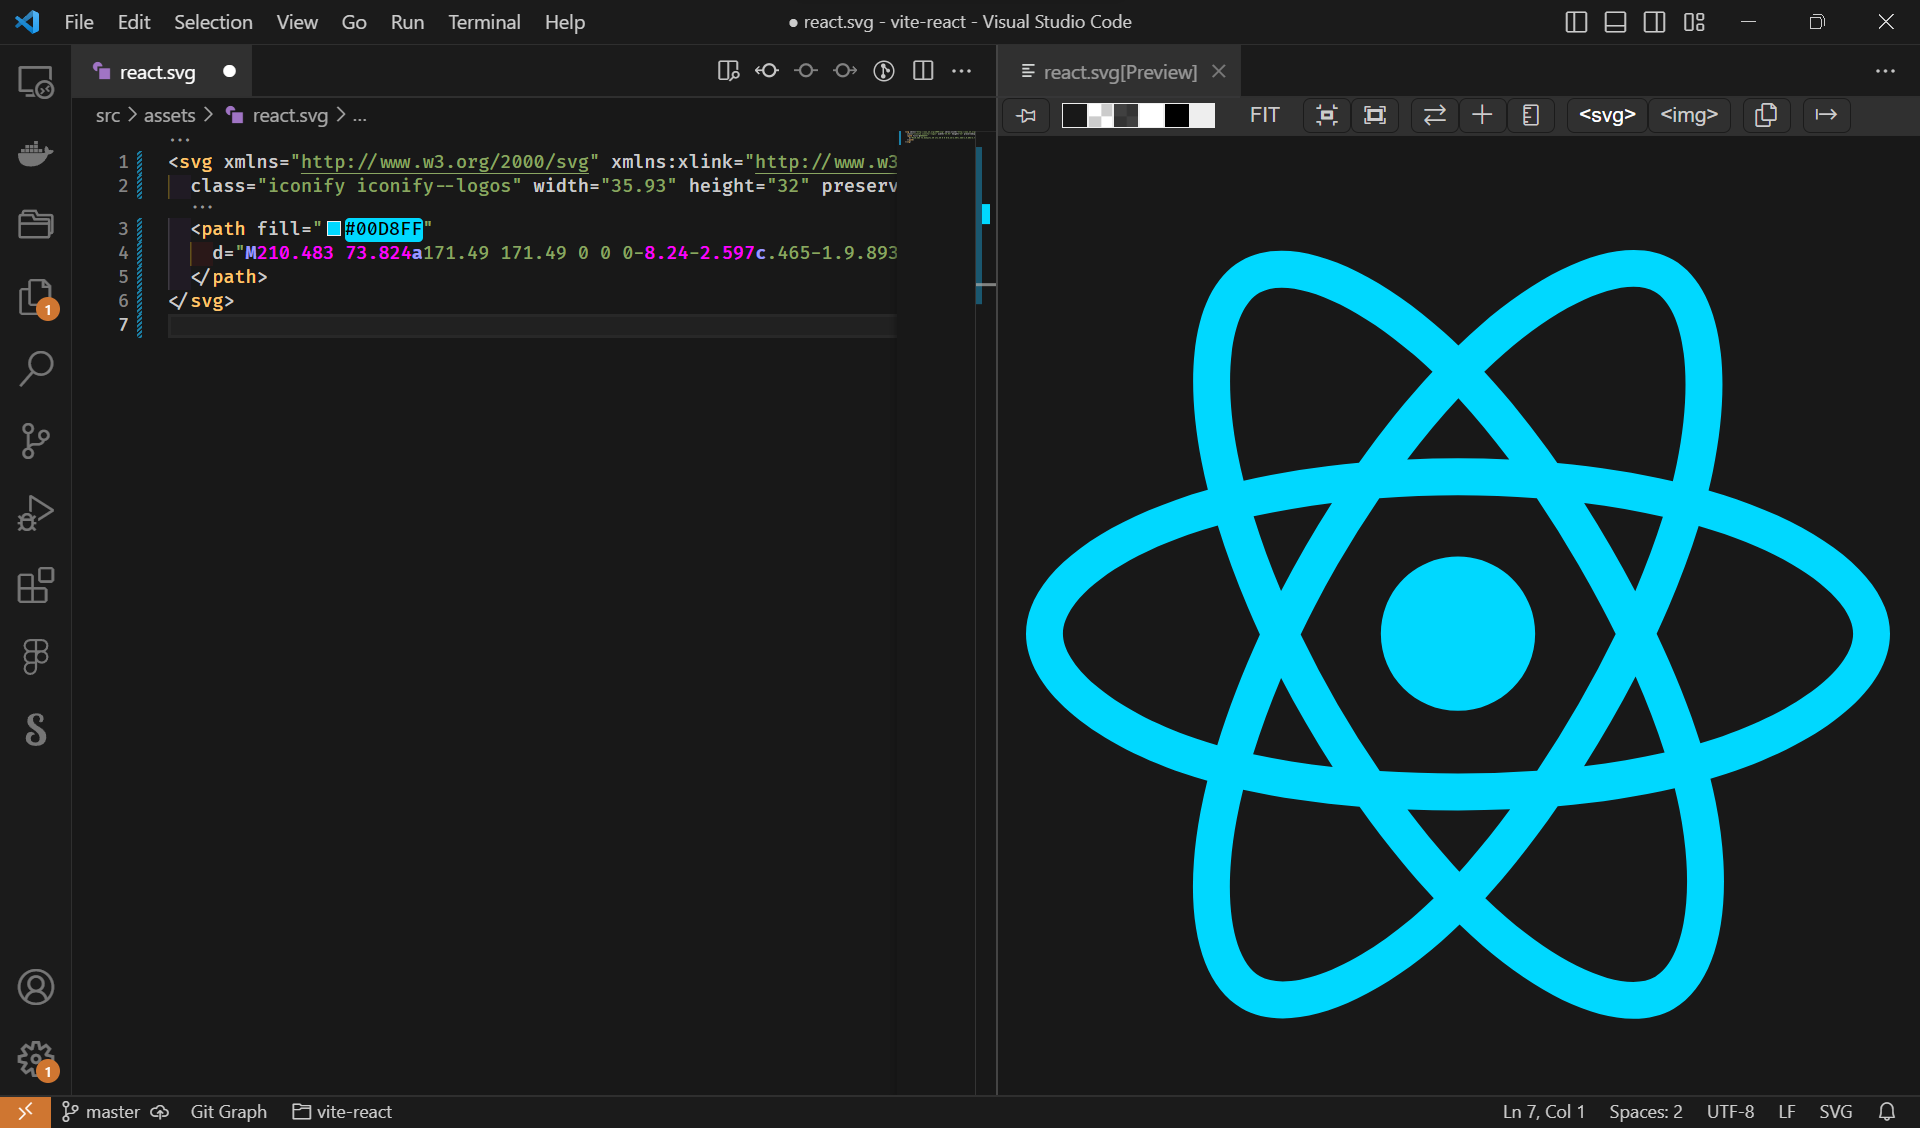Screen dimensions: 1920x1128
Task: Click the FIT zoom button
Action: 1264,116
